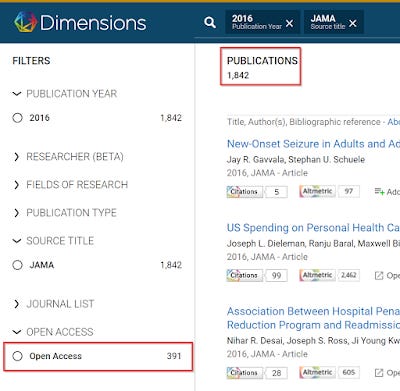This screenshot has width=400, height=391.
Task: Click the 391 count beside Open Access
Action: (x=174, y=356)
